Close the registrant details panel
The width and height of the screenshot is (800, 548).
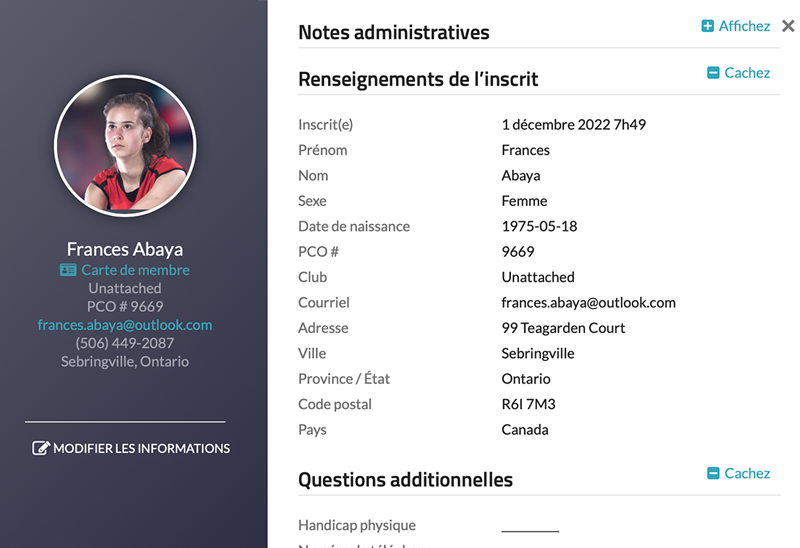coord(788,27)
